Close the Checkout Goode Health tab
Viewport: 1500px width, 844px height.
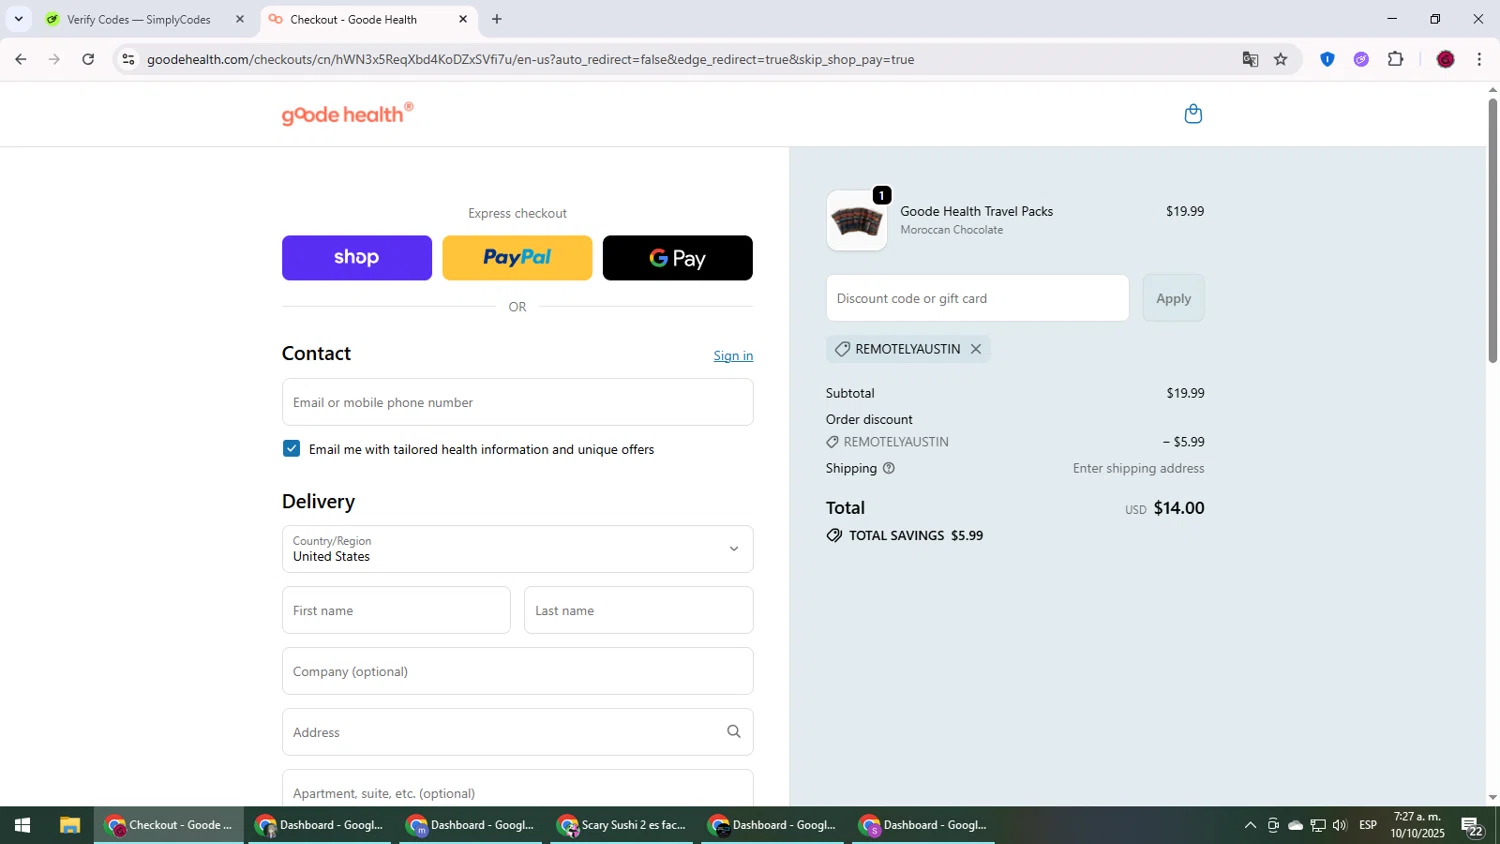(463, 19)
